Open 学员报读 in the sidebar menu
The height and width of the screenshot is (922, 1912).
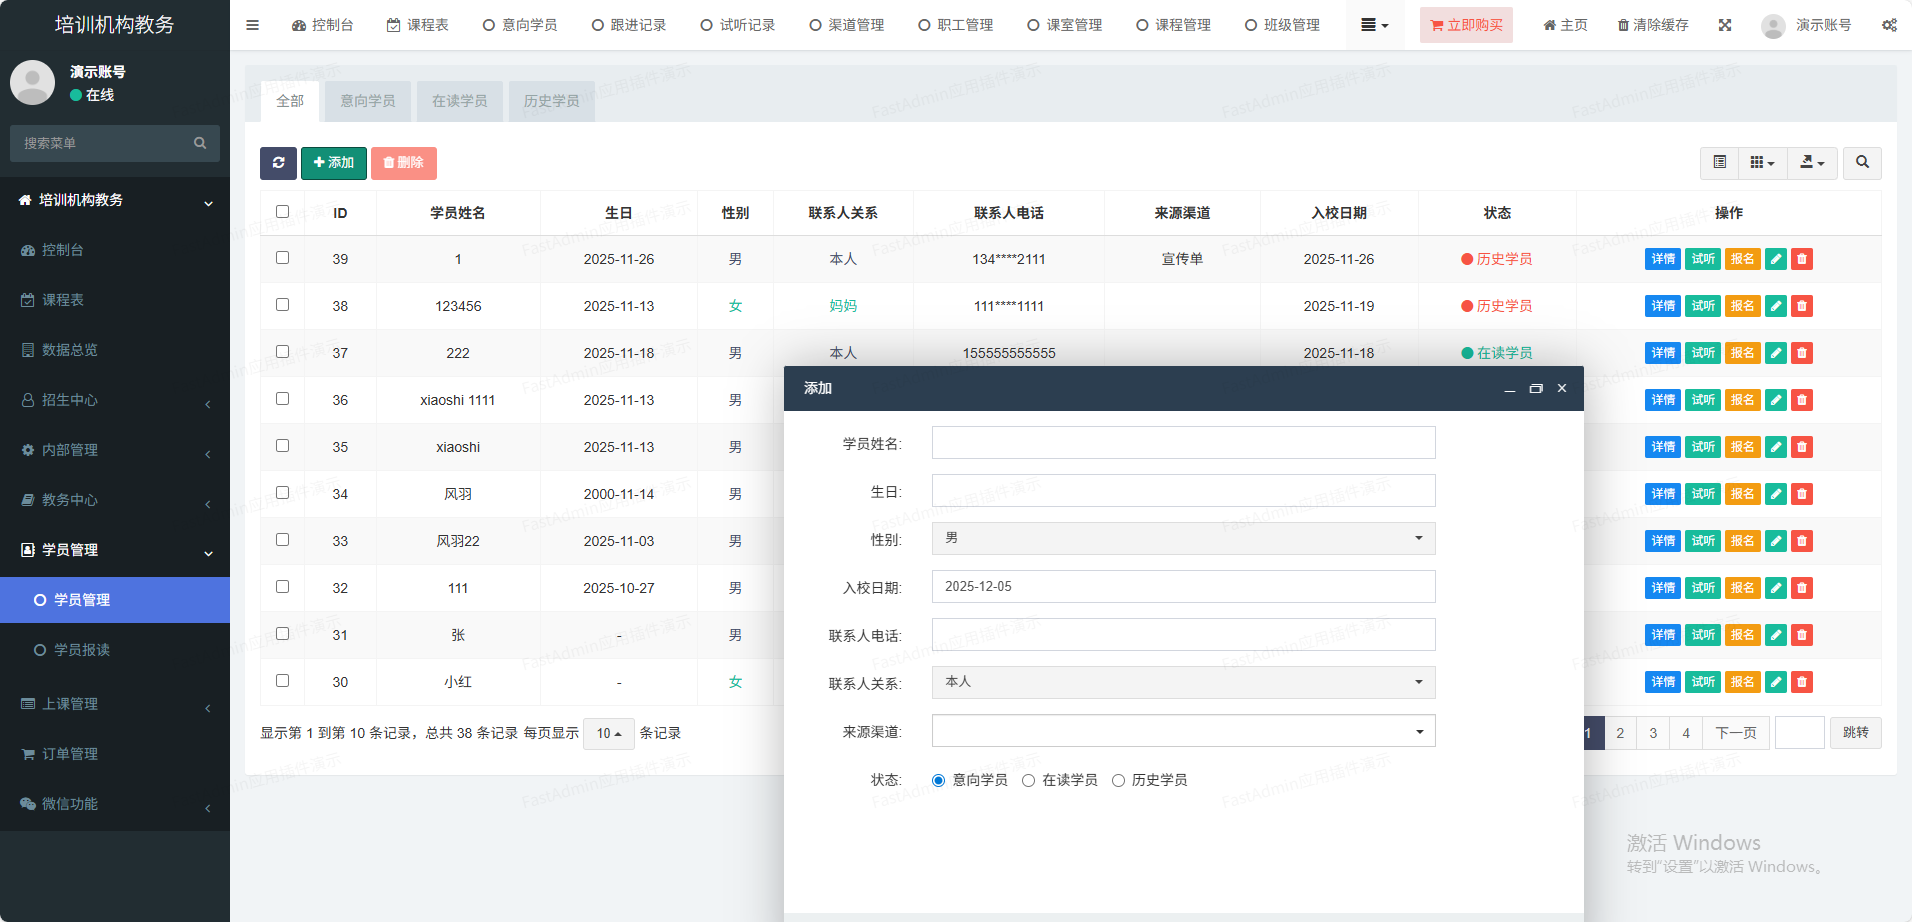(82, 650)
